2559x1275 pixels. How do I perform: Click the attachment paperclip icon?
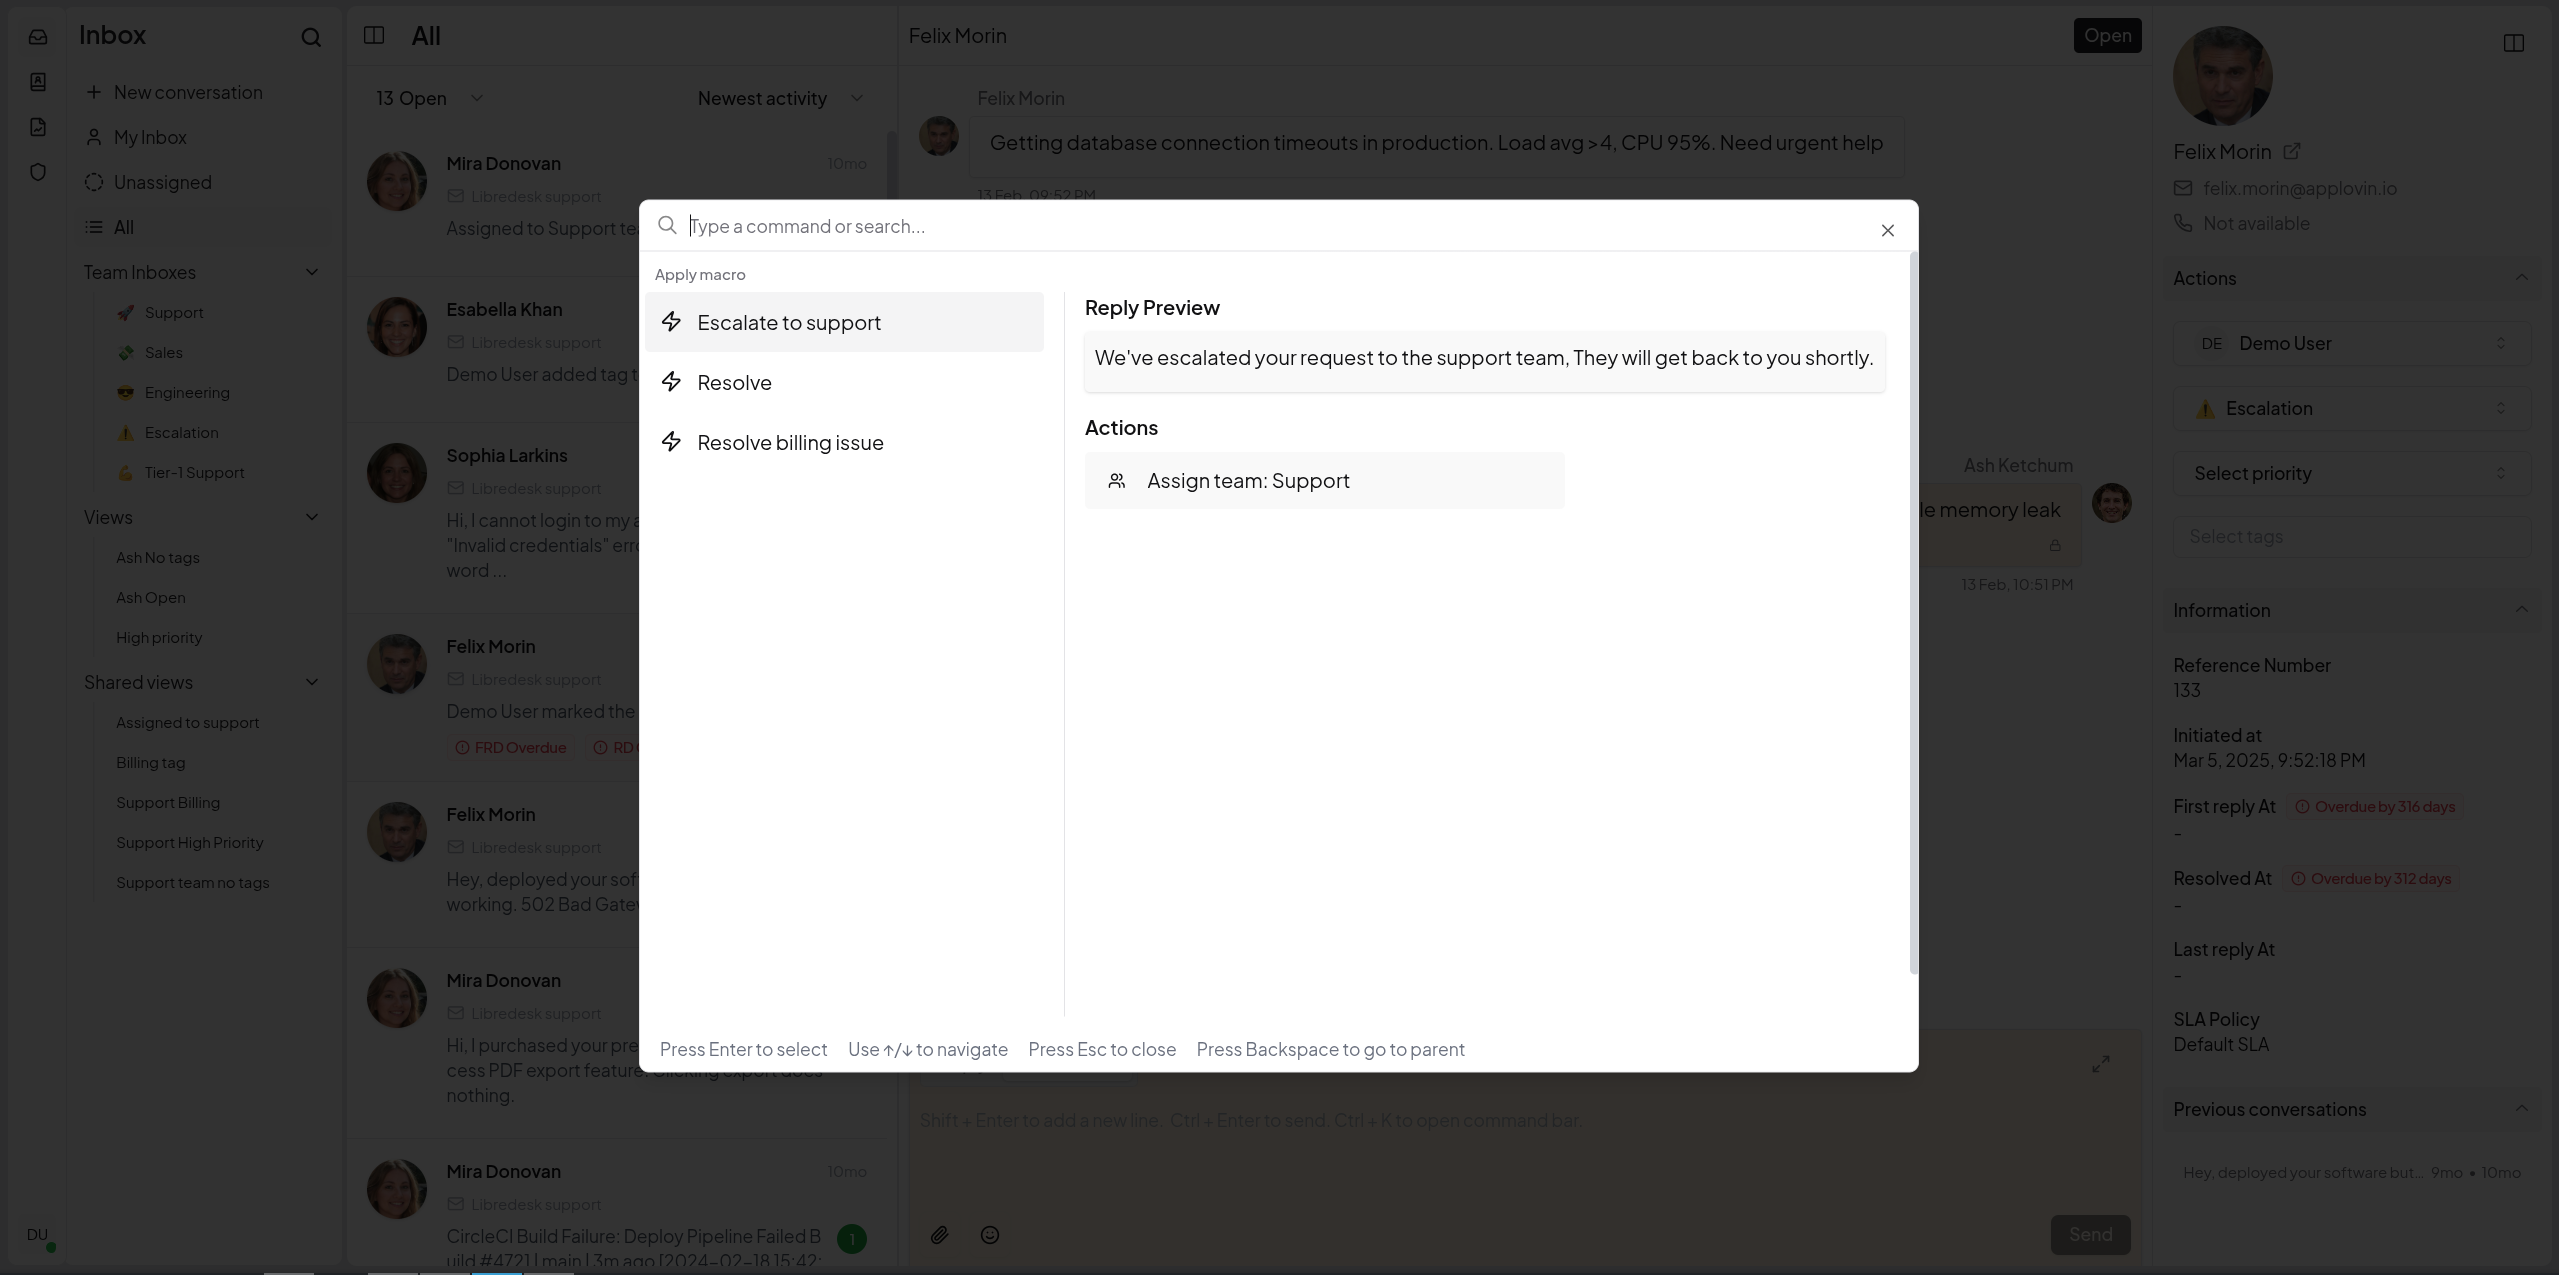pyautogui.click(x=939, y=1235)
